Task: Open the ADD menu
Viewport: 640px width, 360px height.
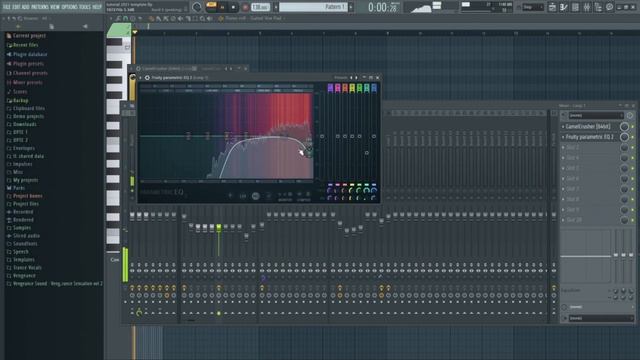Action: (x=25, y=7)
